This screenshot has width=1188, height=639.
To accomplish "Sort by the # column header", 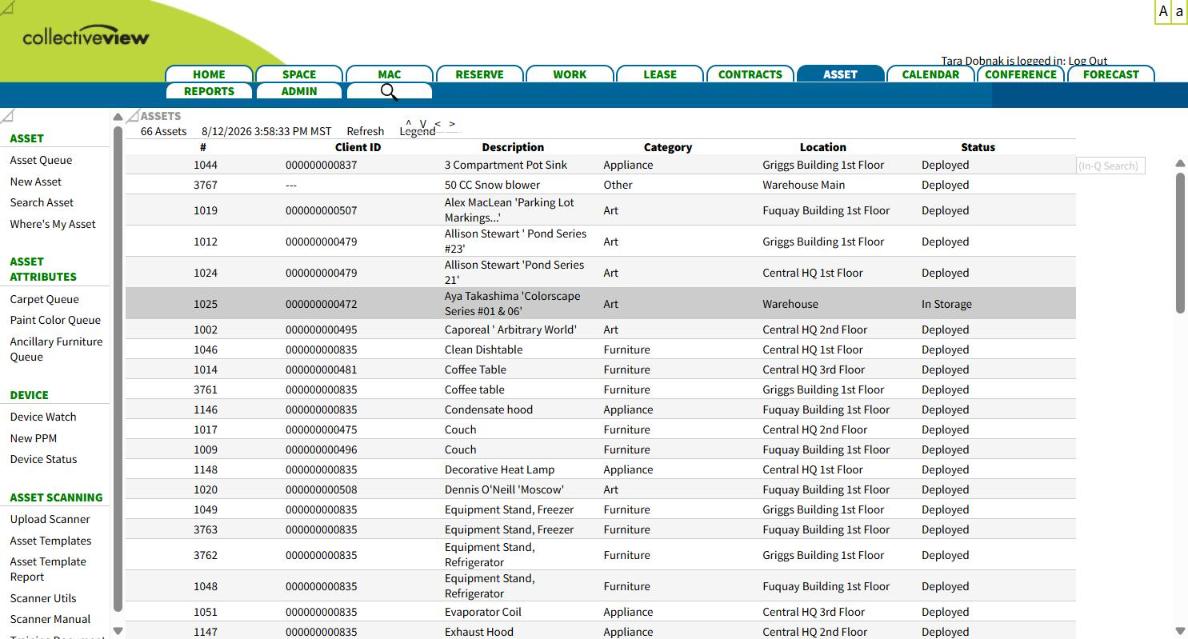I will [x=203, y=147].
